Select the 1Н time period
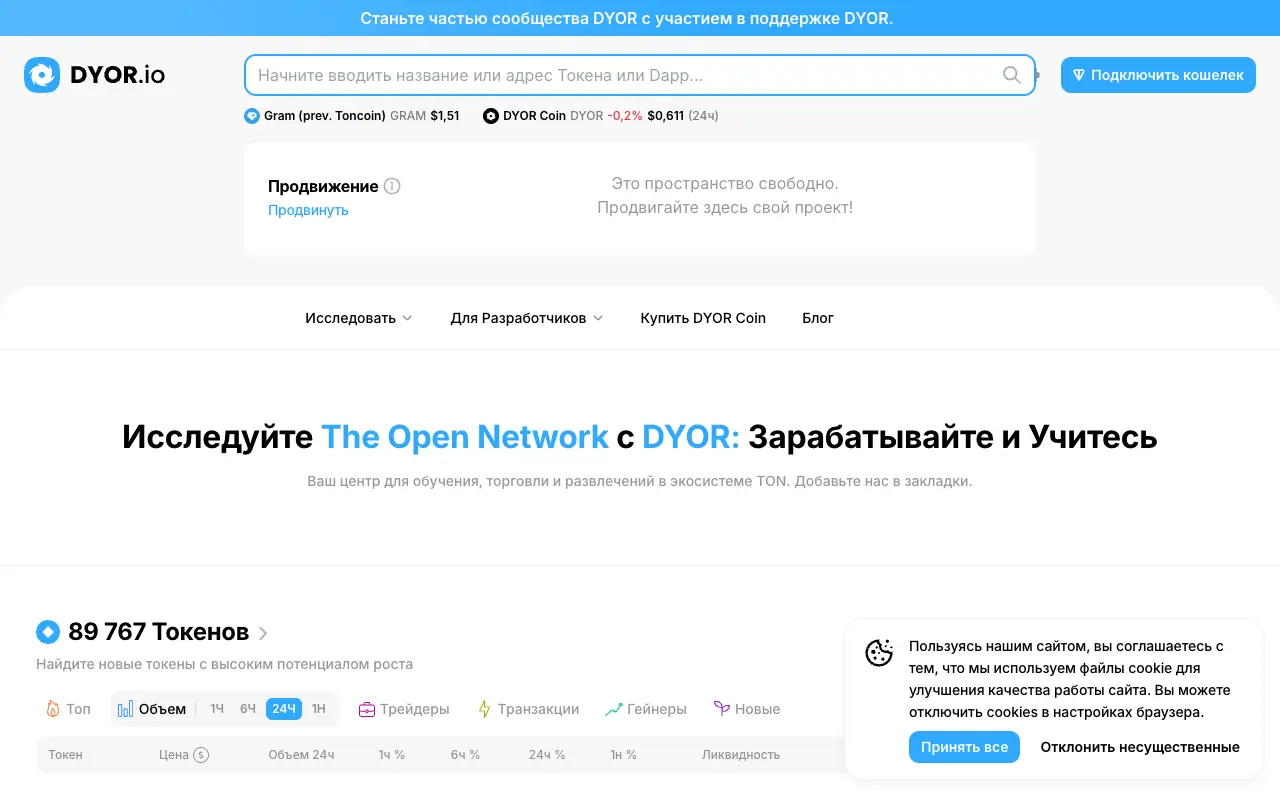This screenshot has height=800, width=1280. pos(319,709)
